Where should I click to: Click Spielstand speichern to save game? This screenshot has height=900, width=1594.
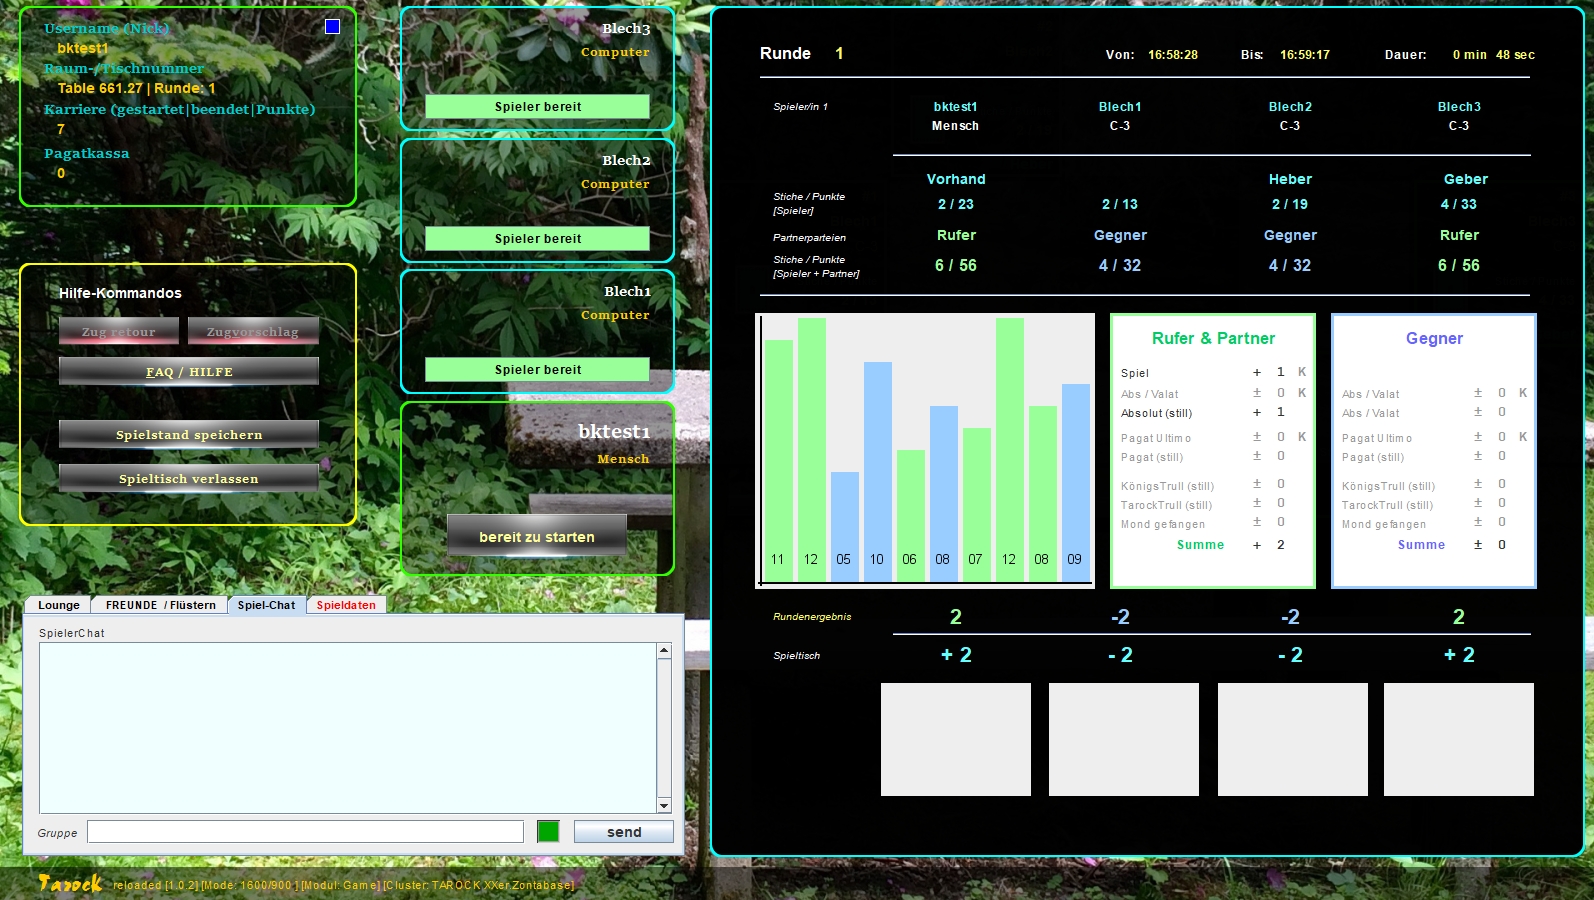189,435
